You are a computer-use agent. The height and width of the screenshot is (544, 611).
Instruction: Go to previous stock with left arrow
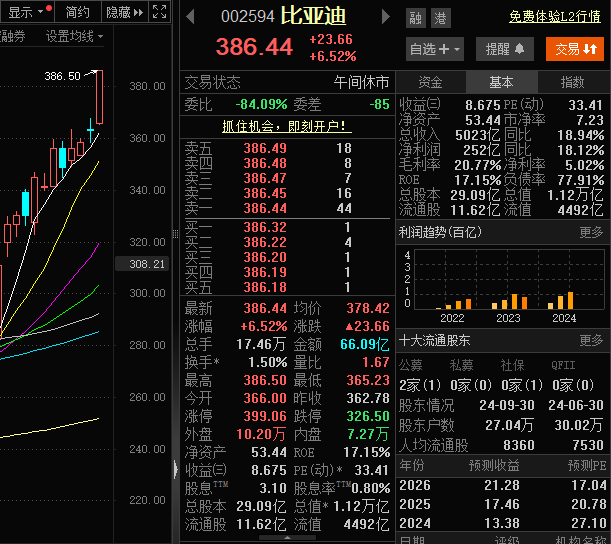[190, 17]
